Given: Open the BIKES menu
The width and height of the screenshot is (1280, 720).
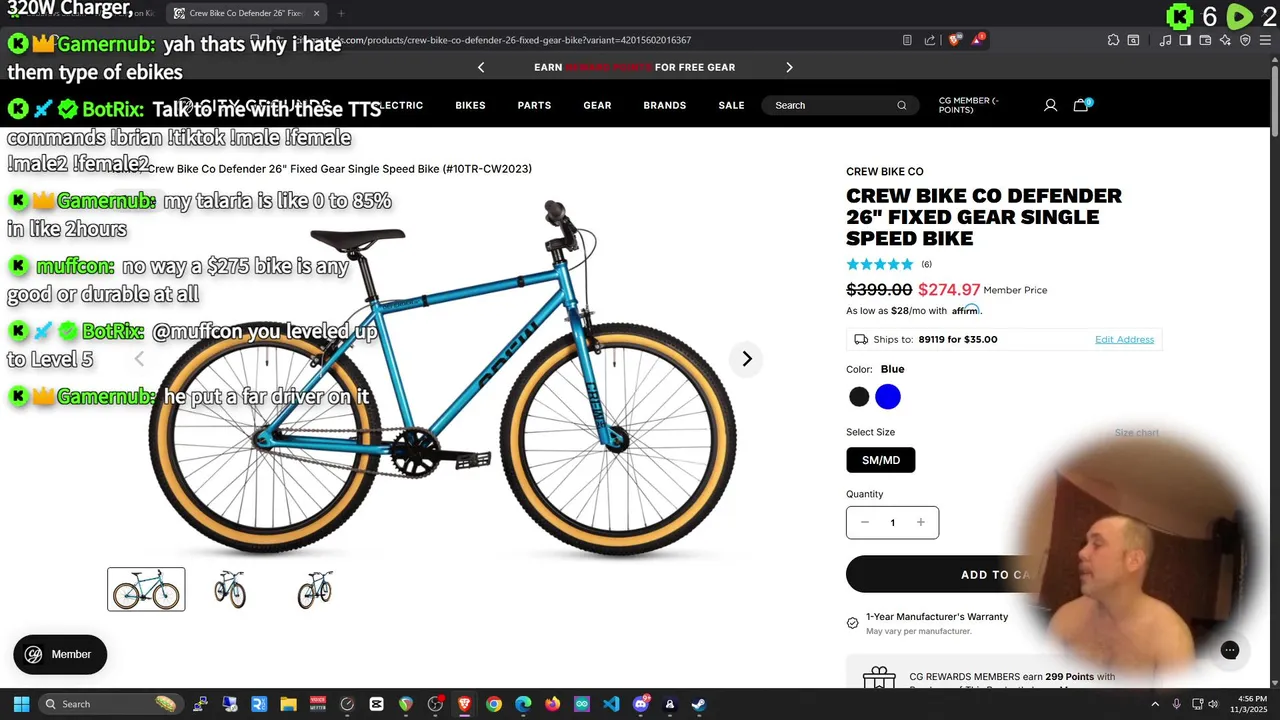Looking at the screenshot, I should tap(470, 105).
